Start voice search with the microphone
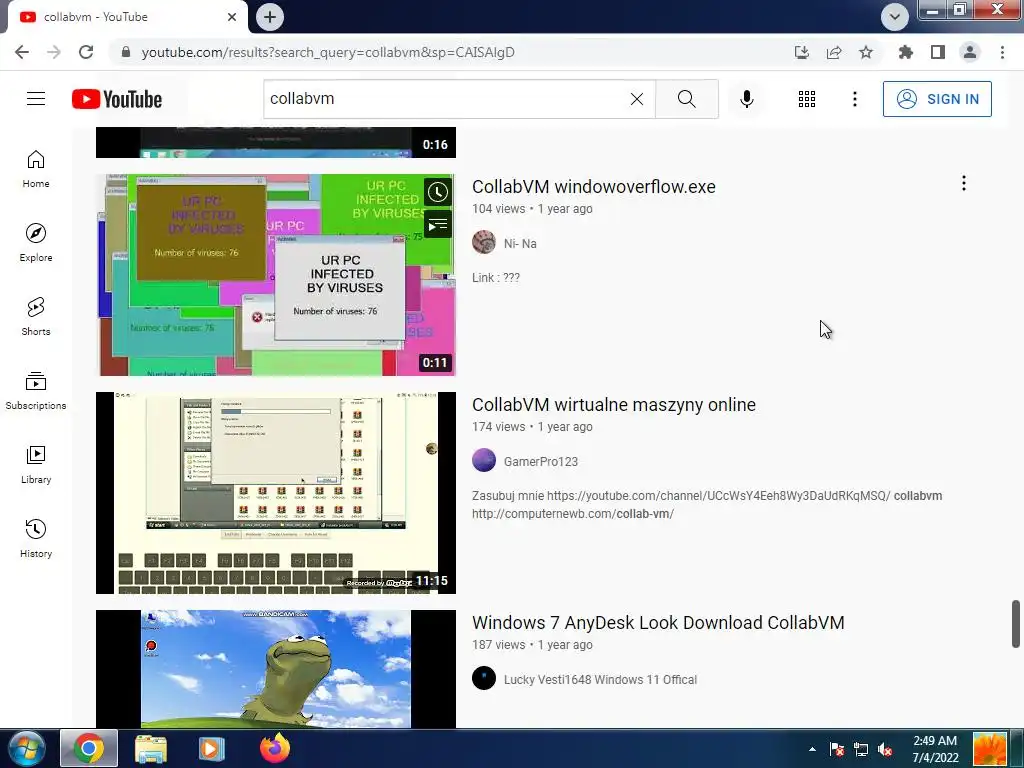Image resolution: width=1024 pixels, height=768 pixels. point(746,99)
